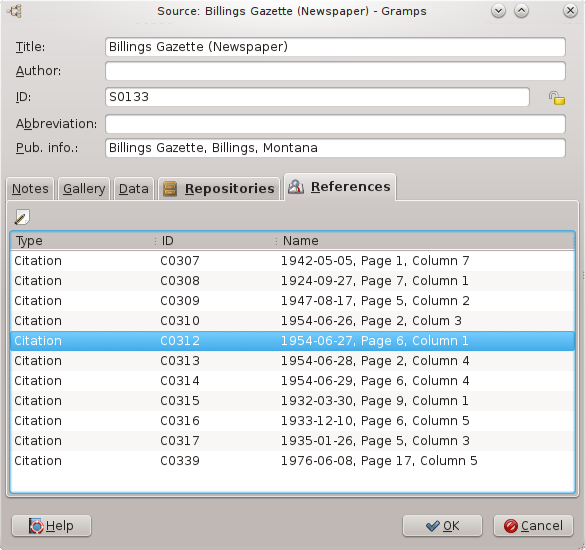Image resolution: width=585 pixels, height=550 pixels.
Task: Select citation C0308 row
Action: point(292,281)
